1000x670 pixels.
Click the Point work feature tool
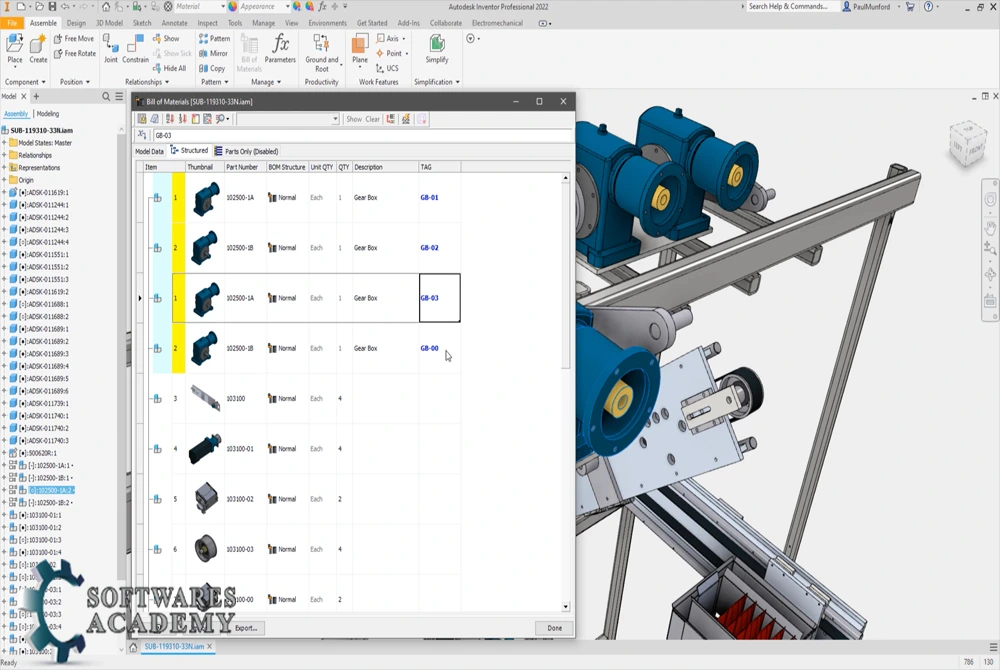tap(391, 54)
